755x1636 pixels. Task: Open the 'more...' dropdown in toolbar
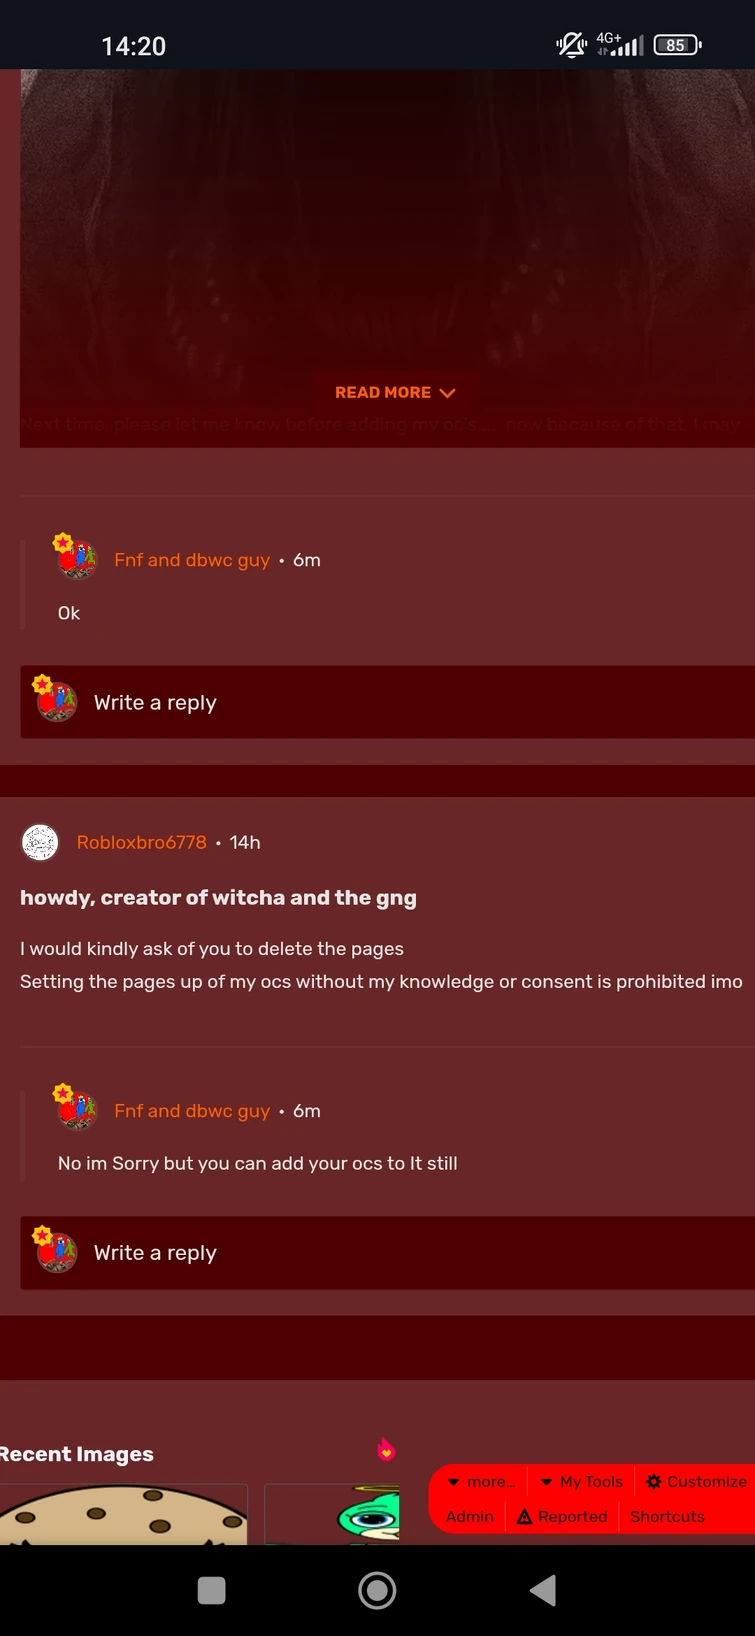(481, 1481)
